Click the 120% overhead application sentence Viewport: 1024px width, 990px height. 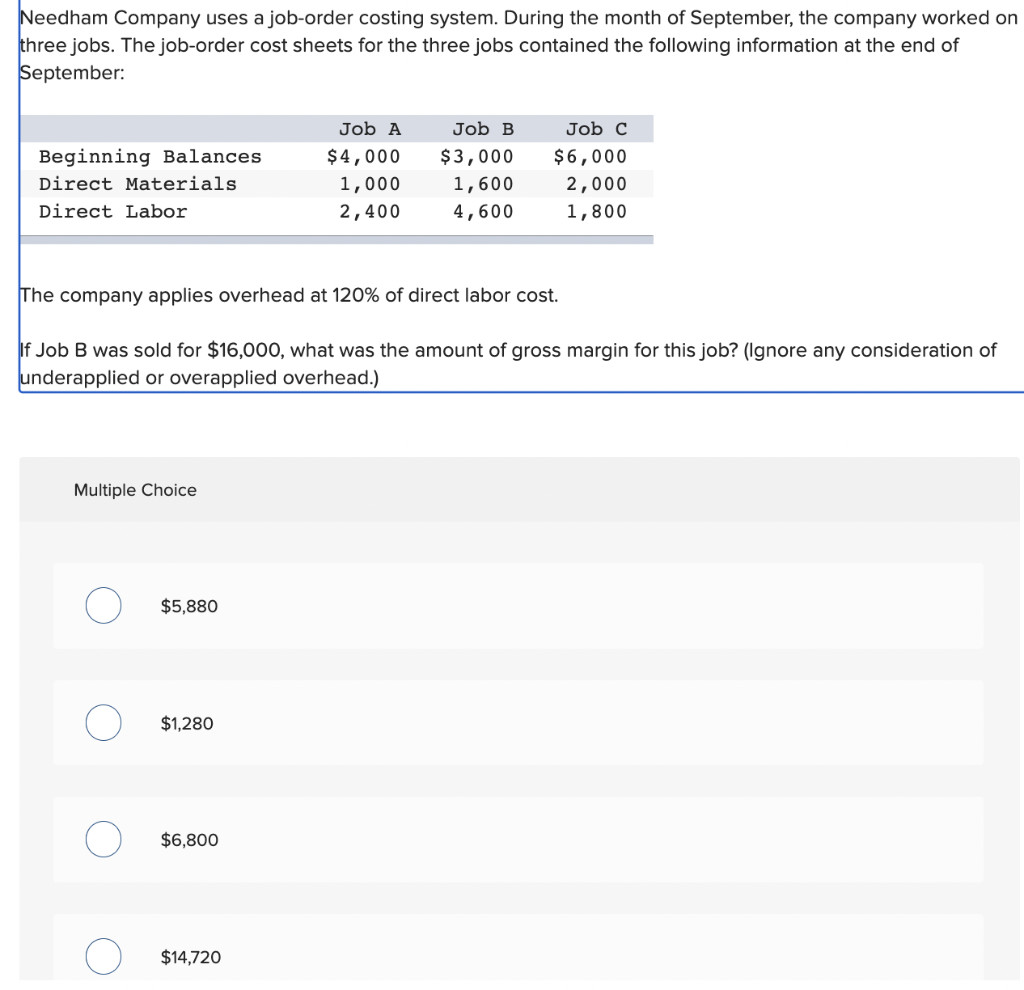(289, 296)
